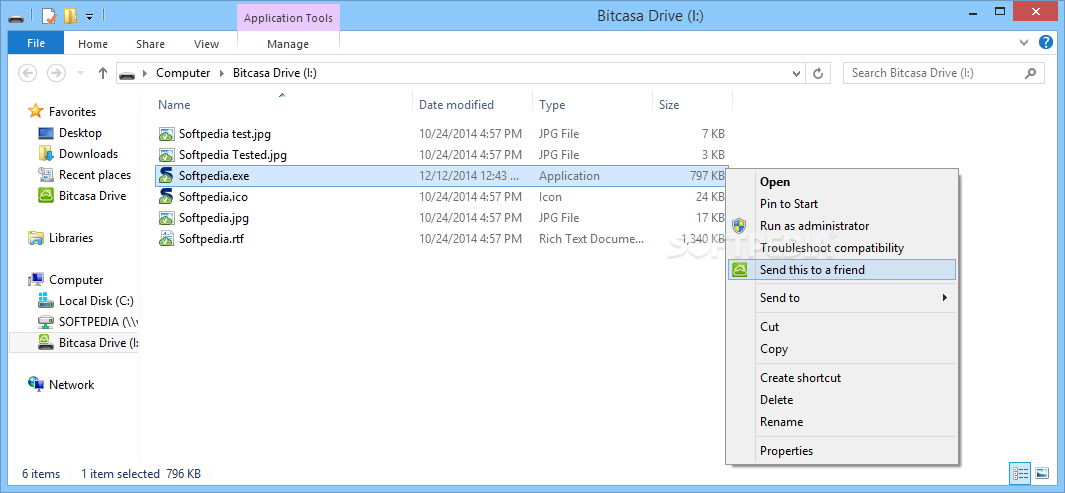
Task: Click the green Bitcasa Drive icon in Favorites
Action: pyautogui.click(x=46, y=196)
